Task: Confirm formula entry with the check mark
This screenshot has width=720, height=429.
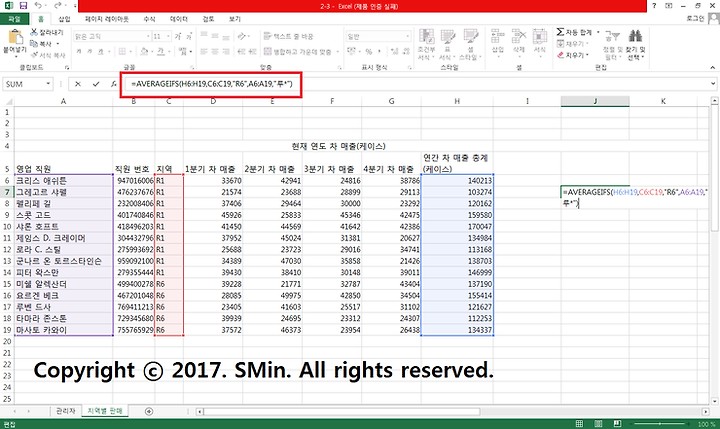Action: 96,84
